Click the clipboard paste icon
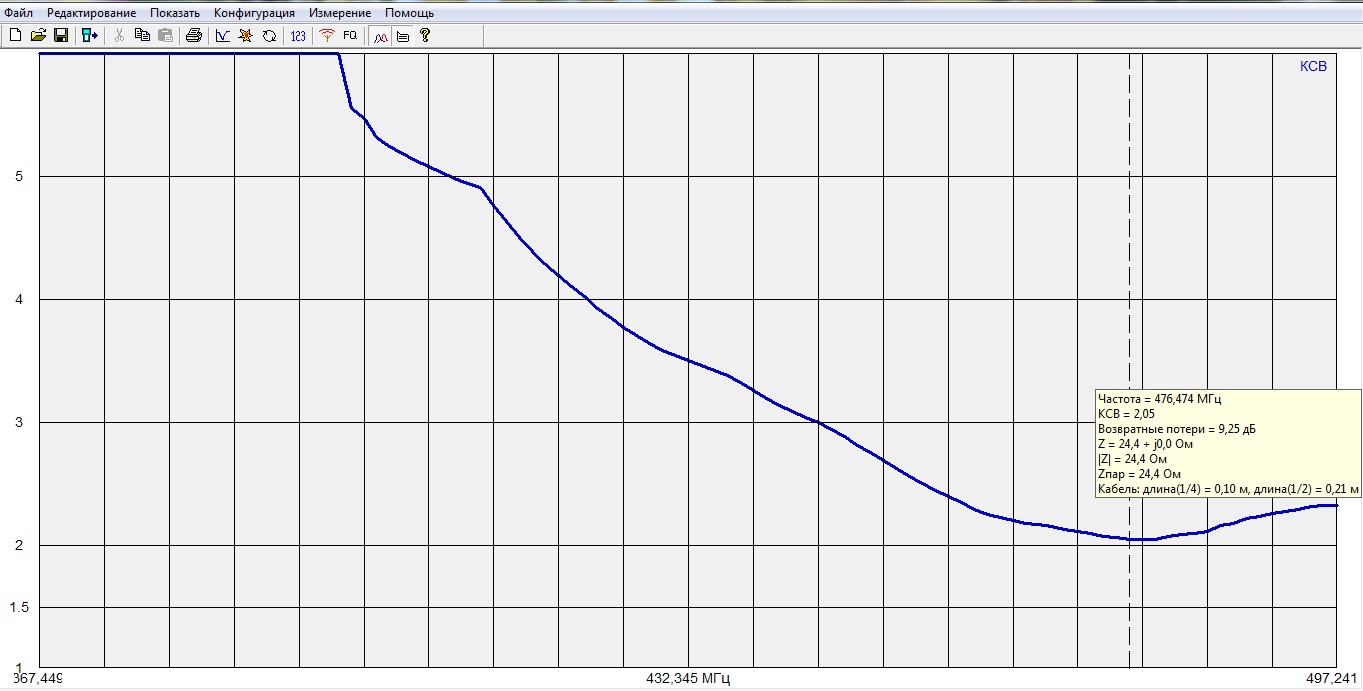1363x691 pixels. click(165, 35)
